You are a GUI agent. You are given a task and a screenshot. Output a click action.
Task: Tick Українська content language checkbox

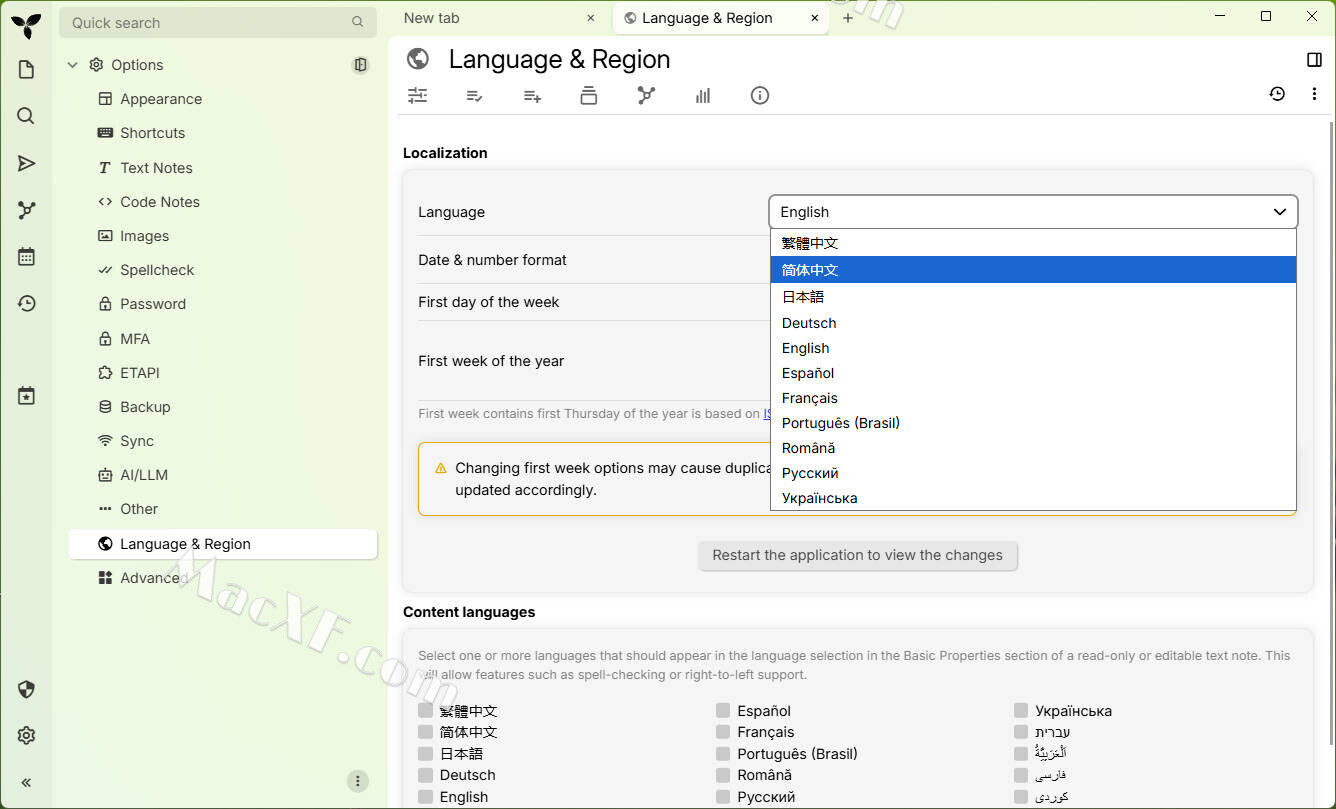tap(1021, 711)
